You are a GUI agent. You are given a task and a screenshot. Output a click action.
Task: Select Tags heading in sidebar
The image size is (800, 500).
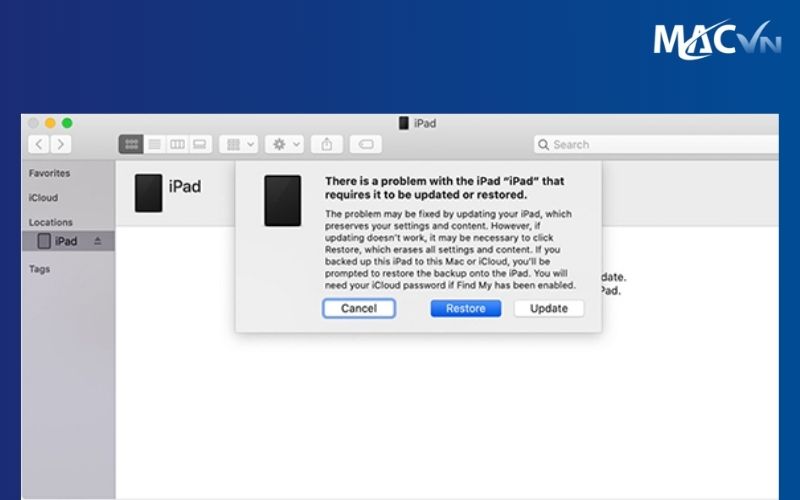(x=39, y=269)
